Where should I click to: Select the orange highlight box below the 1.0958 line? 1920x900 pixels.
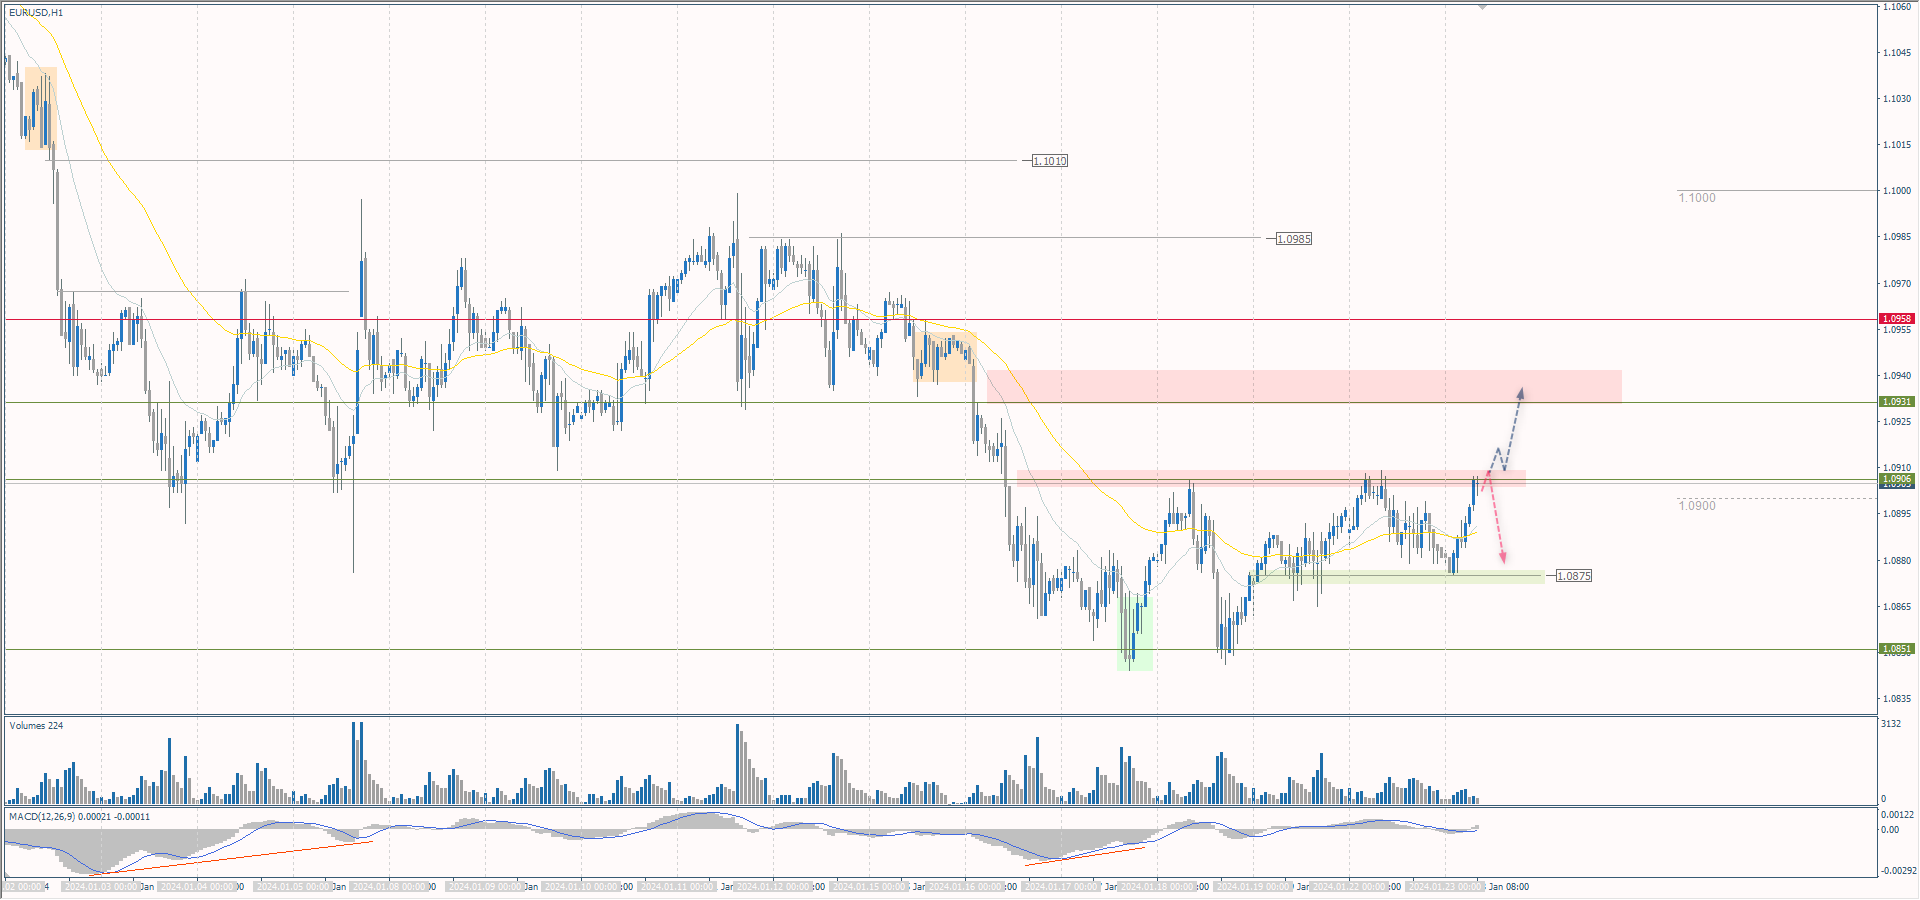(x=944, y=357)
